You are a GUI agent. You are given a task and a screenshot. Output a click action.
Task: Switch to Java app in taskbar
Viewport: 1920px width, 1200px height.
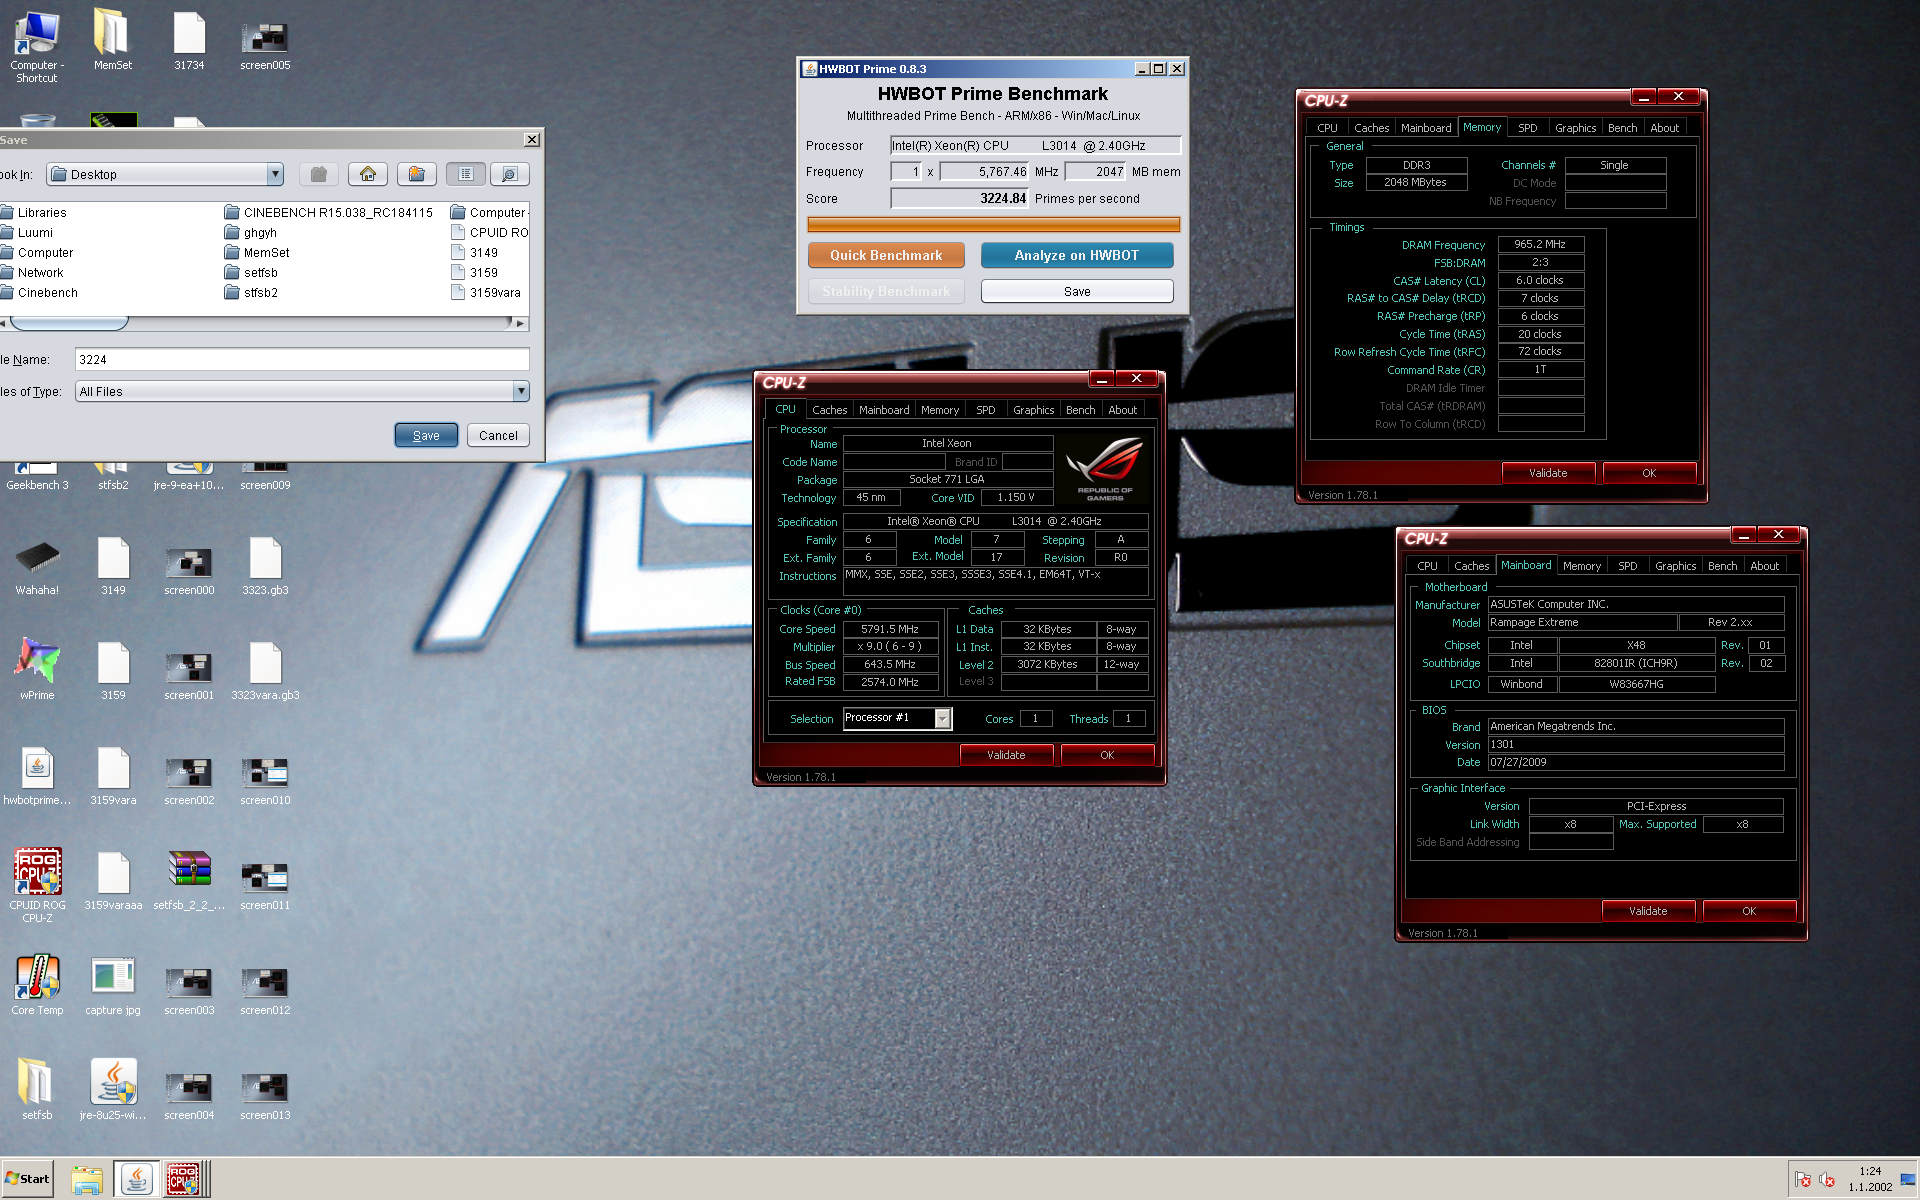136,1179
